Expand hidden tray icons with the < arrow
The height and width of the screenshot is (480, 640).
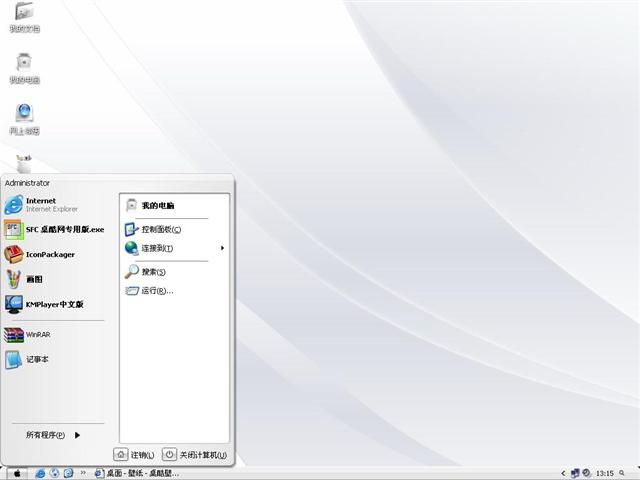tap(563, 473)
